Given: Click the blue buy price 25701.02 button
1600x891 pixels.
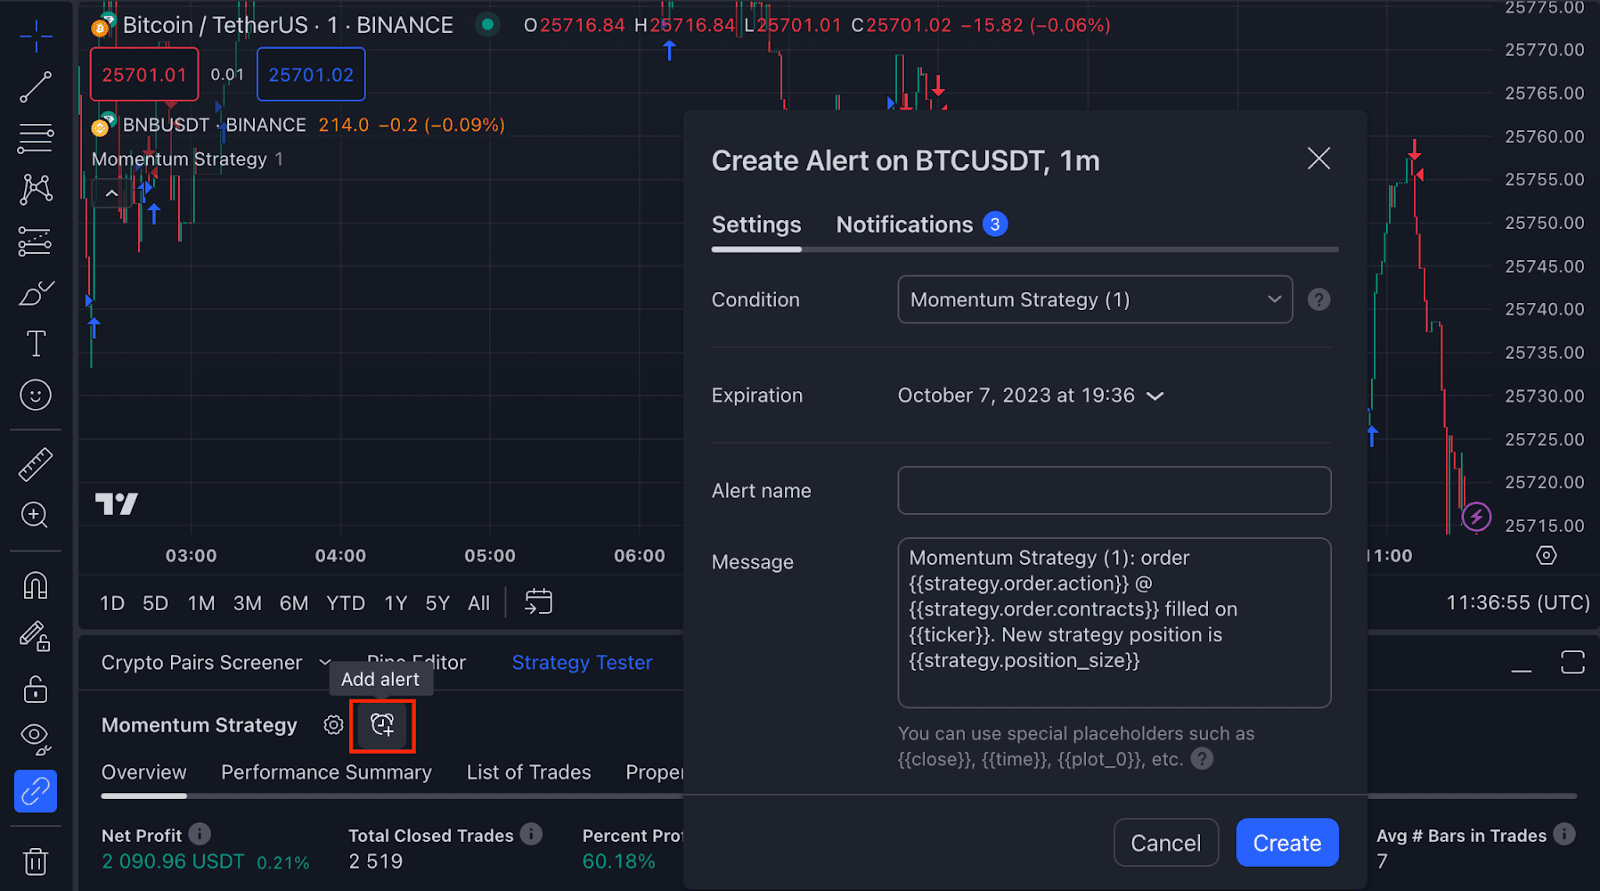Looking at the screenshot, I should click(x=311, y=75).
